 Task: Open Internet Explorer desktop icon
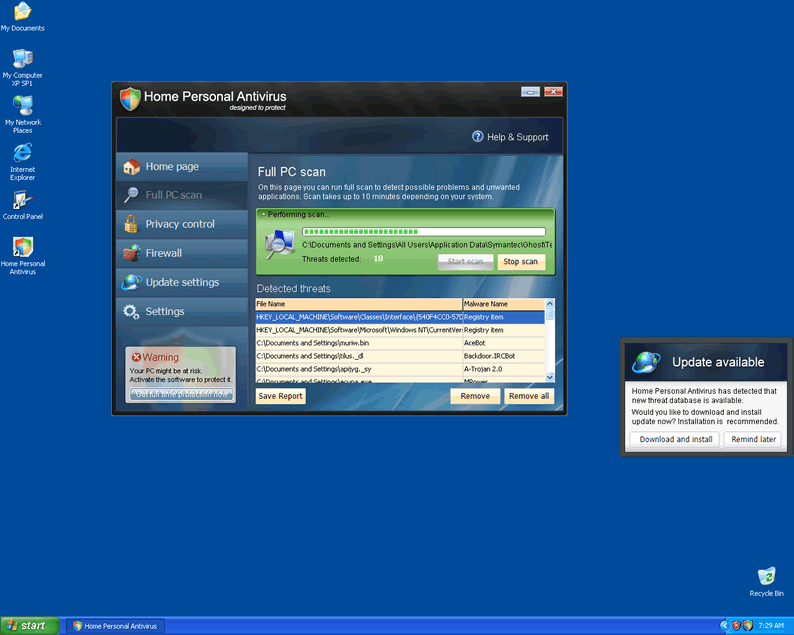[x=22, y=153]
